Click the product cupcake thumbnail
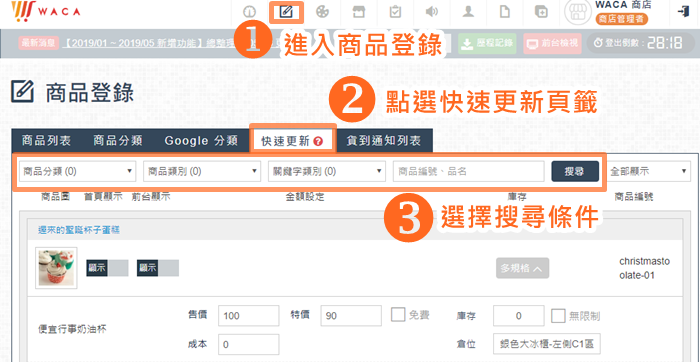The width and height of the screenshot is (700, 362). tap(56, 268)
